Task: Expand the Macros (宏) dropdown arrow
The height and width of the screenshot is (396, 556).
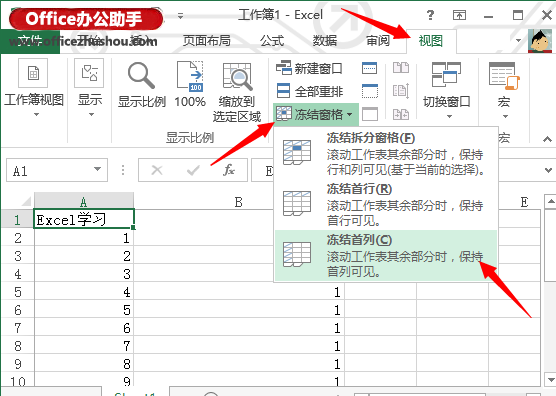Action: [x=505, y=117]
